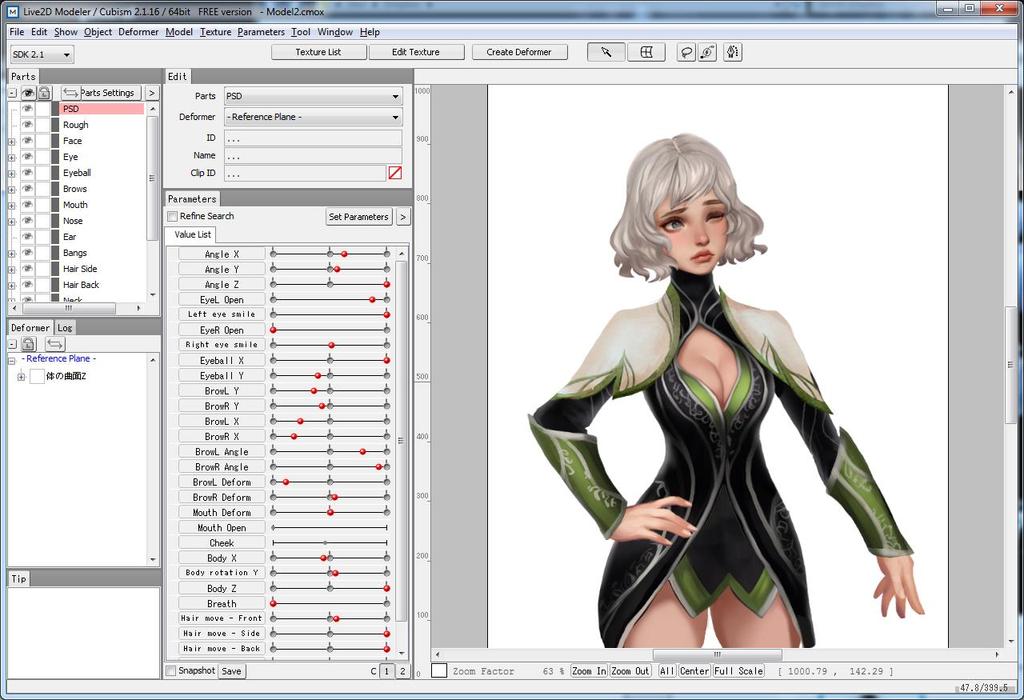Screen dimensions: 1024x700
Task: Expand the Hair Side part group
Action: pos(12,269)
